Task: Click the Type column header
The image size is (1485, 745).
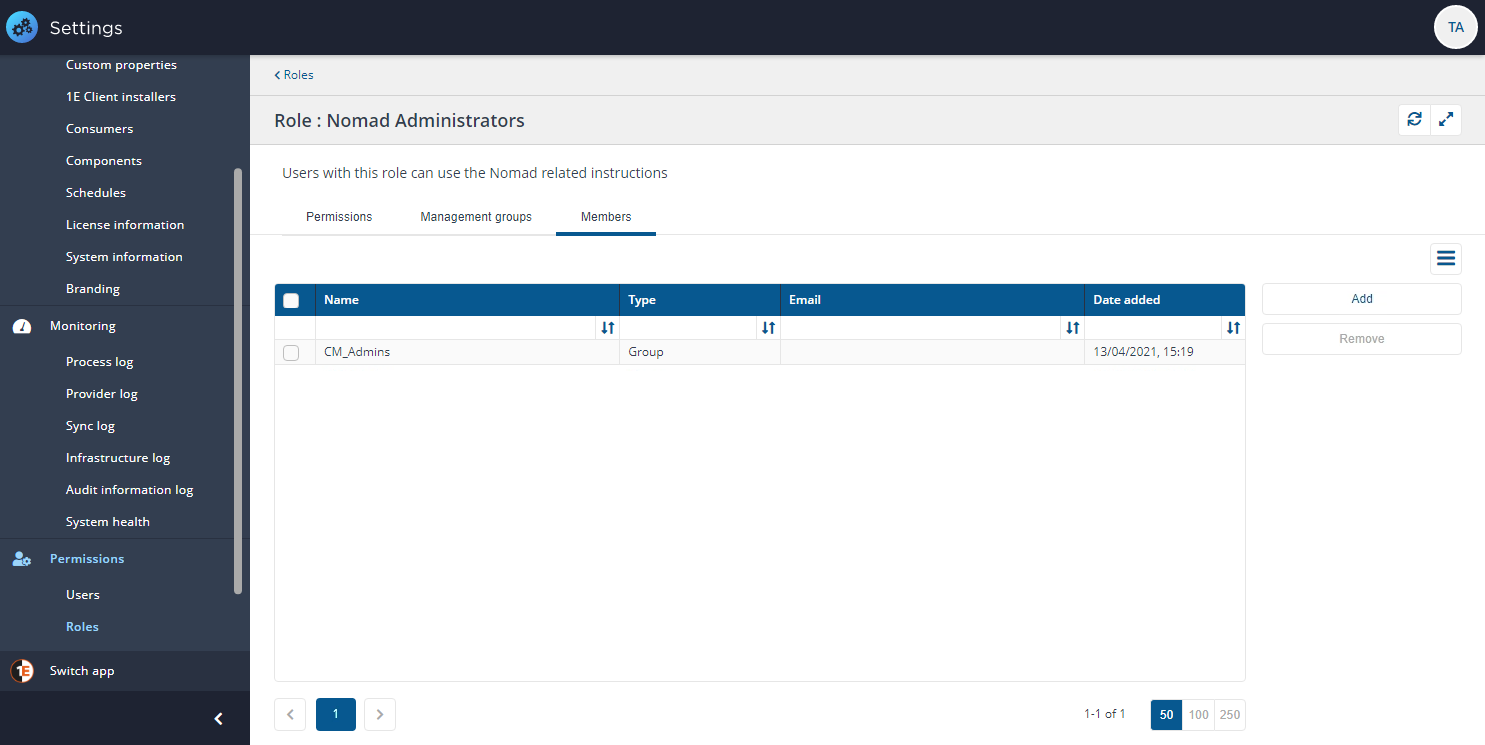Action: 700,300
